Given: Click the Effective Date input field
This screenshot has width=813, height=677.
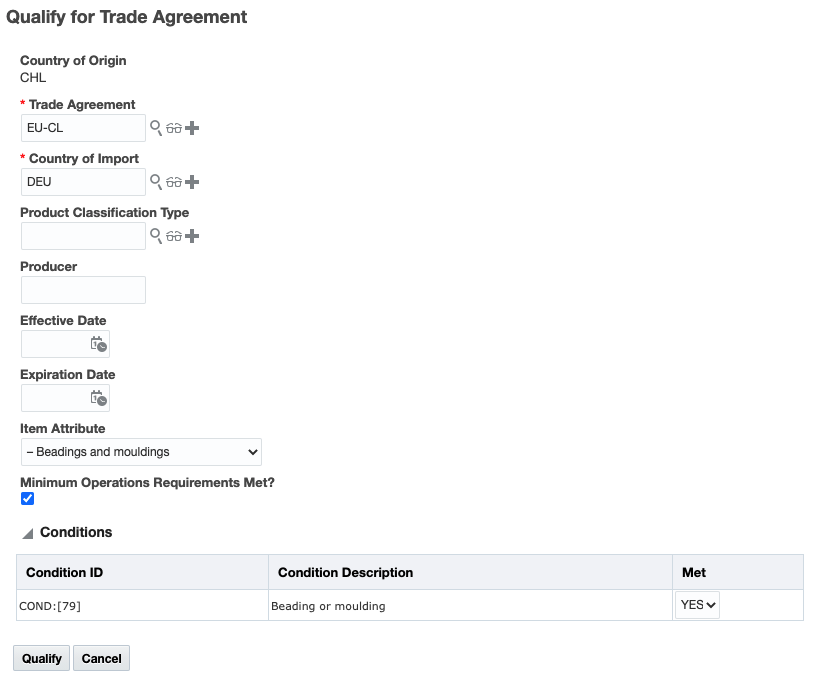Looking at the screenshot, I should pyautogui.click(x=55, y=344).
